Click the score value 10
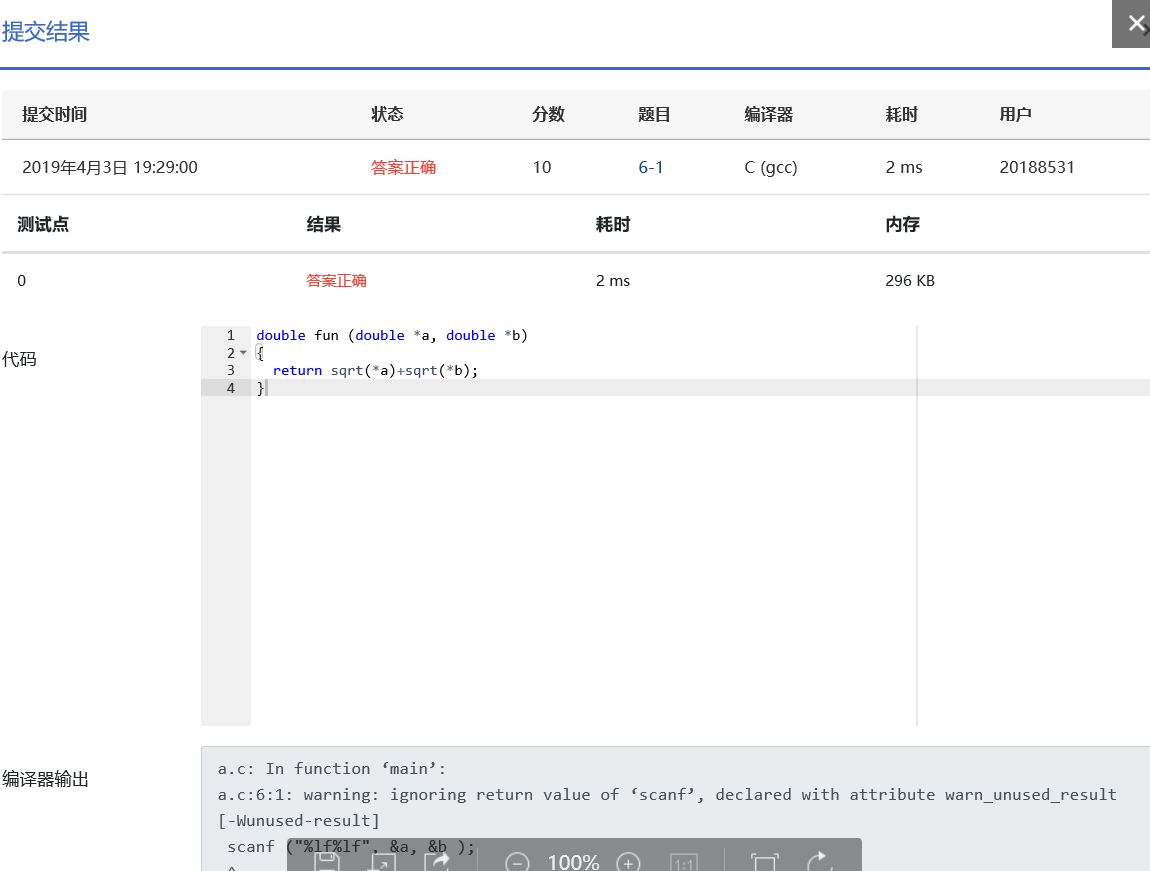Screen dimensions: 1150x871 coord(541,167)
